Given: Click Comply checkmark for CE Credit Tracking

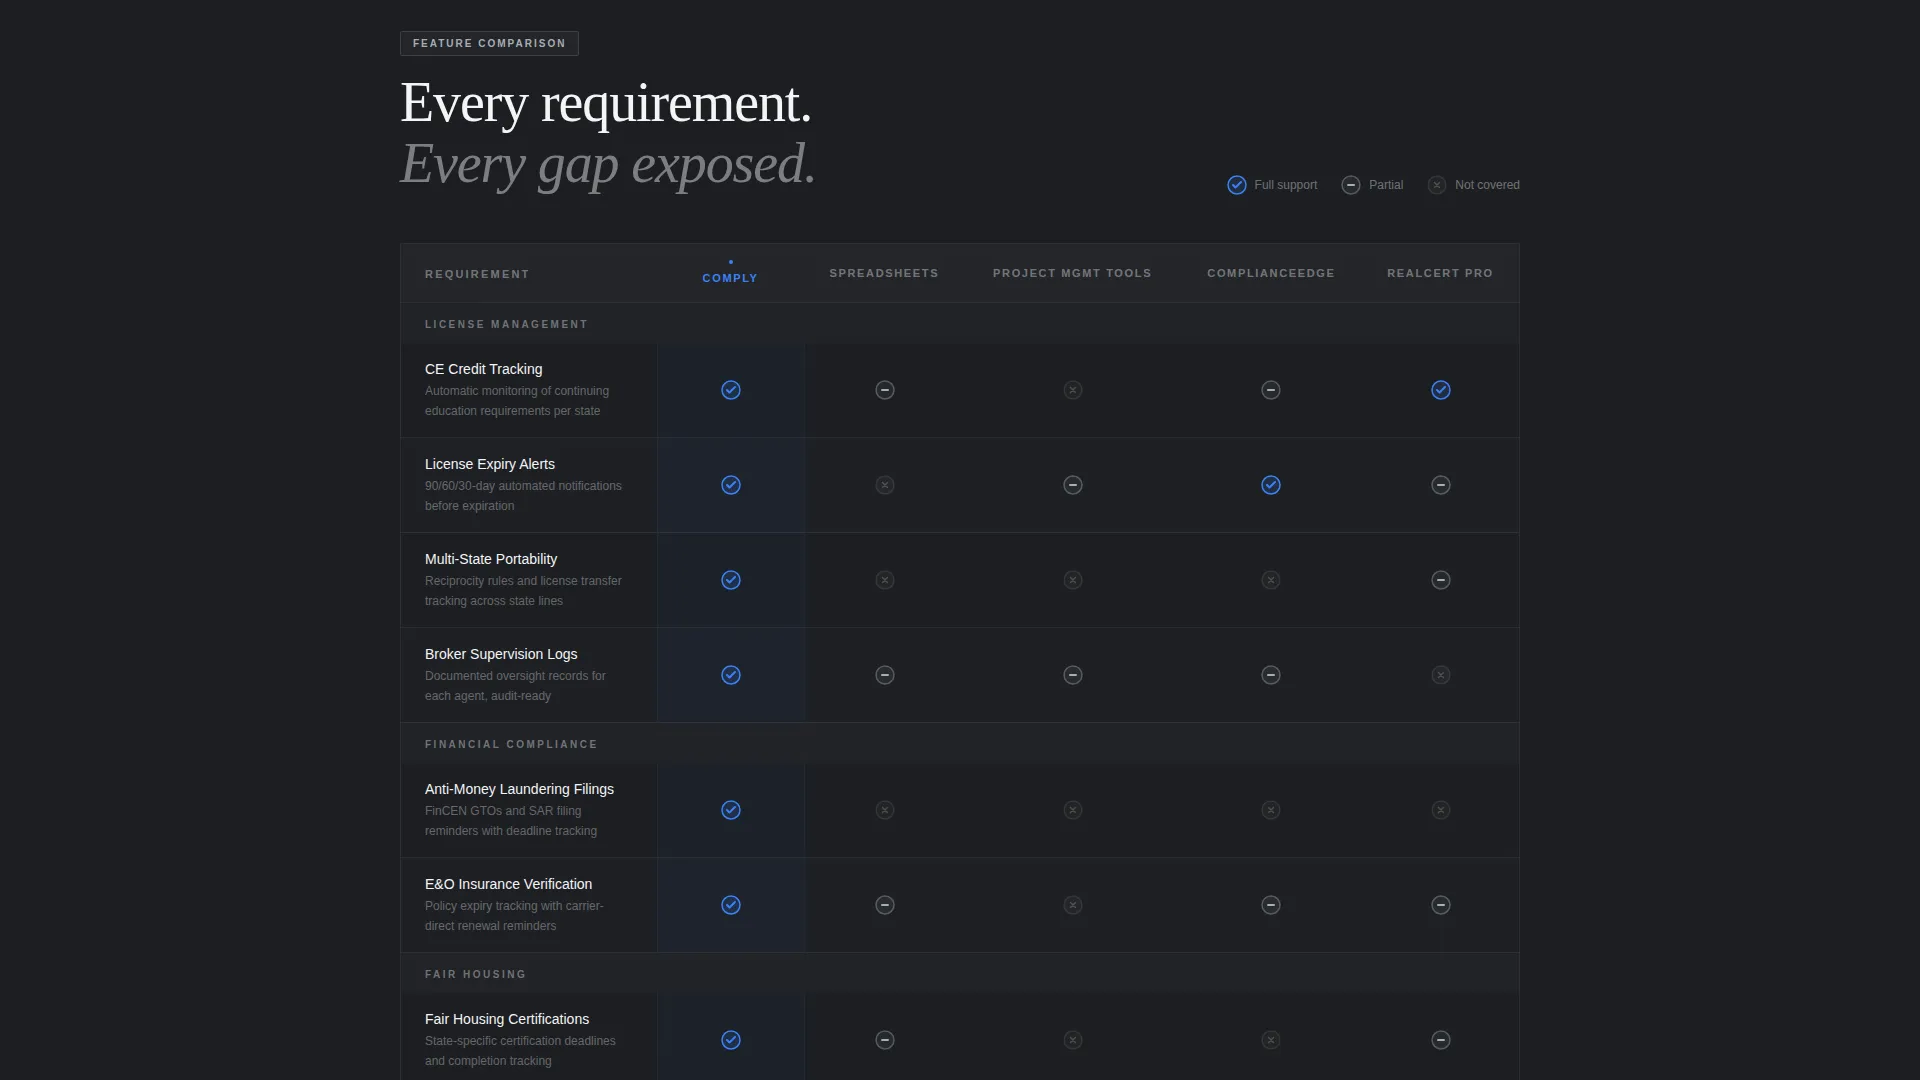Looking at the screenshot, I should pos(731,390).
